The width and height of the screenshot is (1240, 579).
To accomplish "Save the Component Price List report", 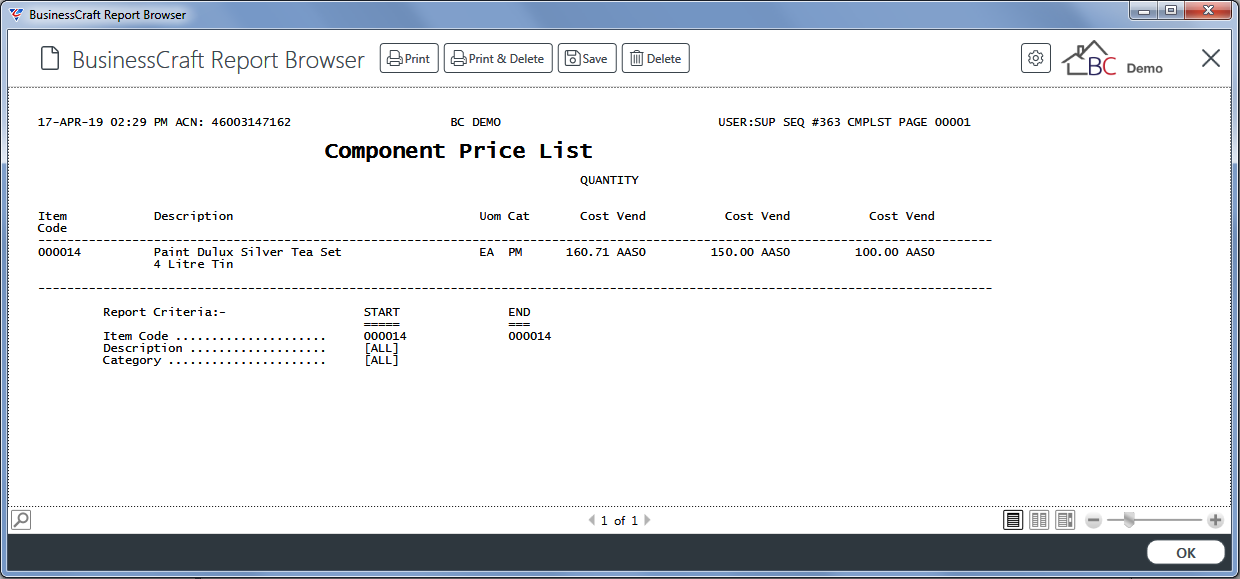I will 587,59.
